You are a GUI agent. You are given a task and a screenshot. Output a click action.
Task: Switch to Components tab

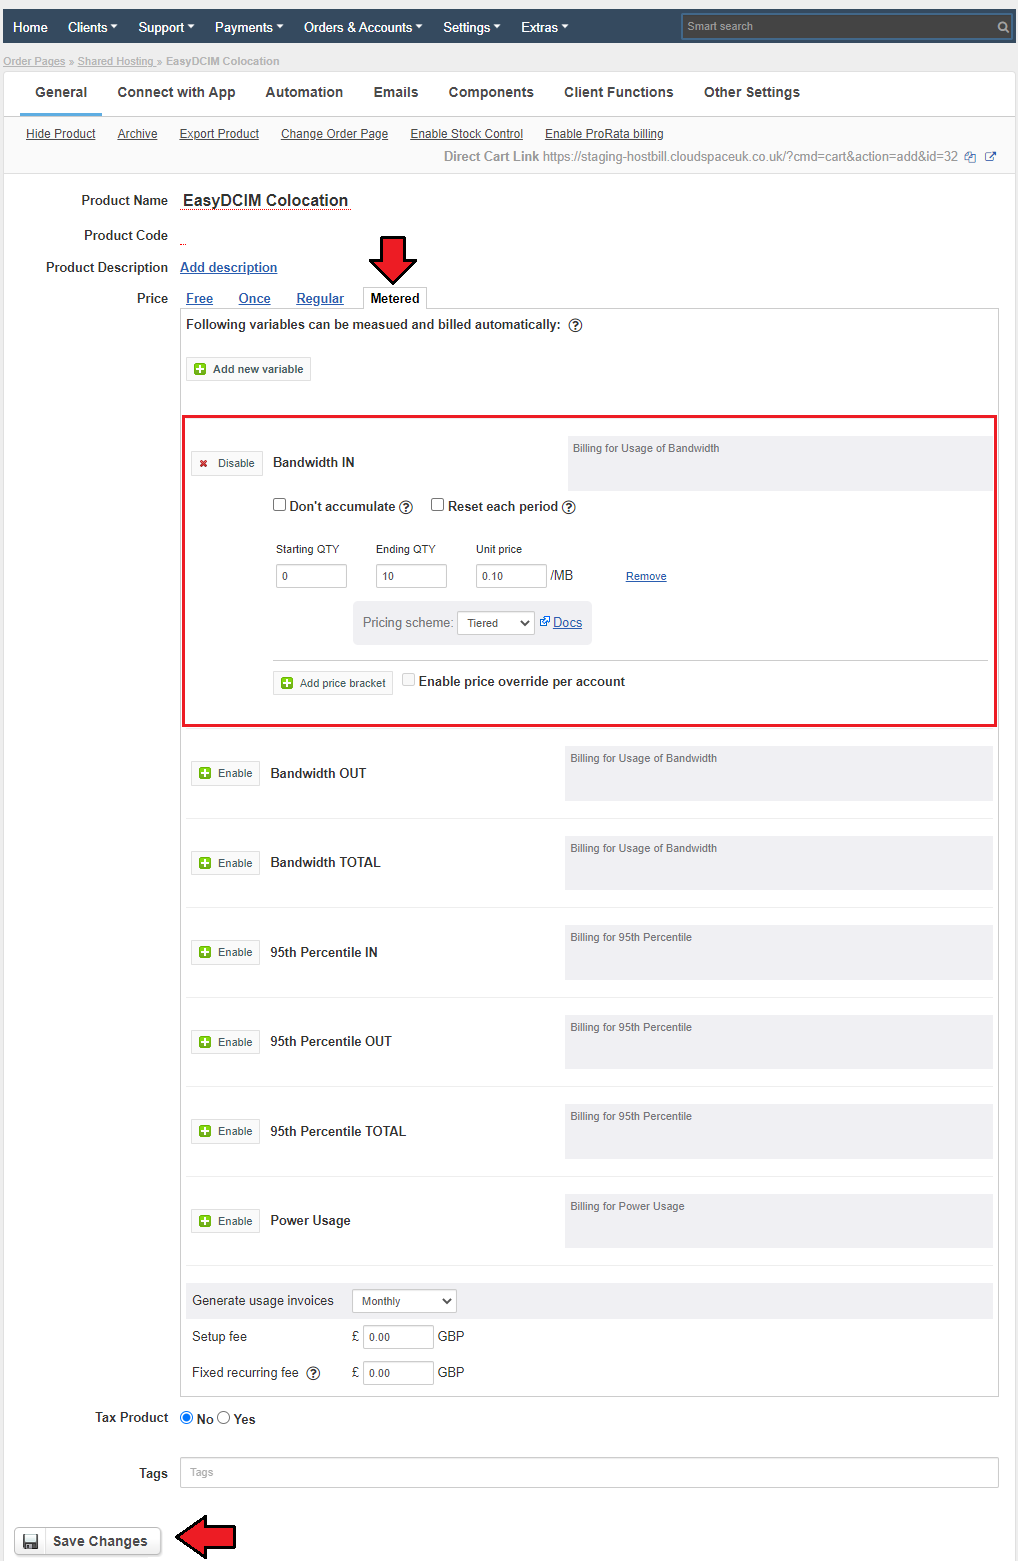[x=491, y=92]
